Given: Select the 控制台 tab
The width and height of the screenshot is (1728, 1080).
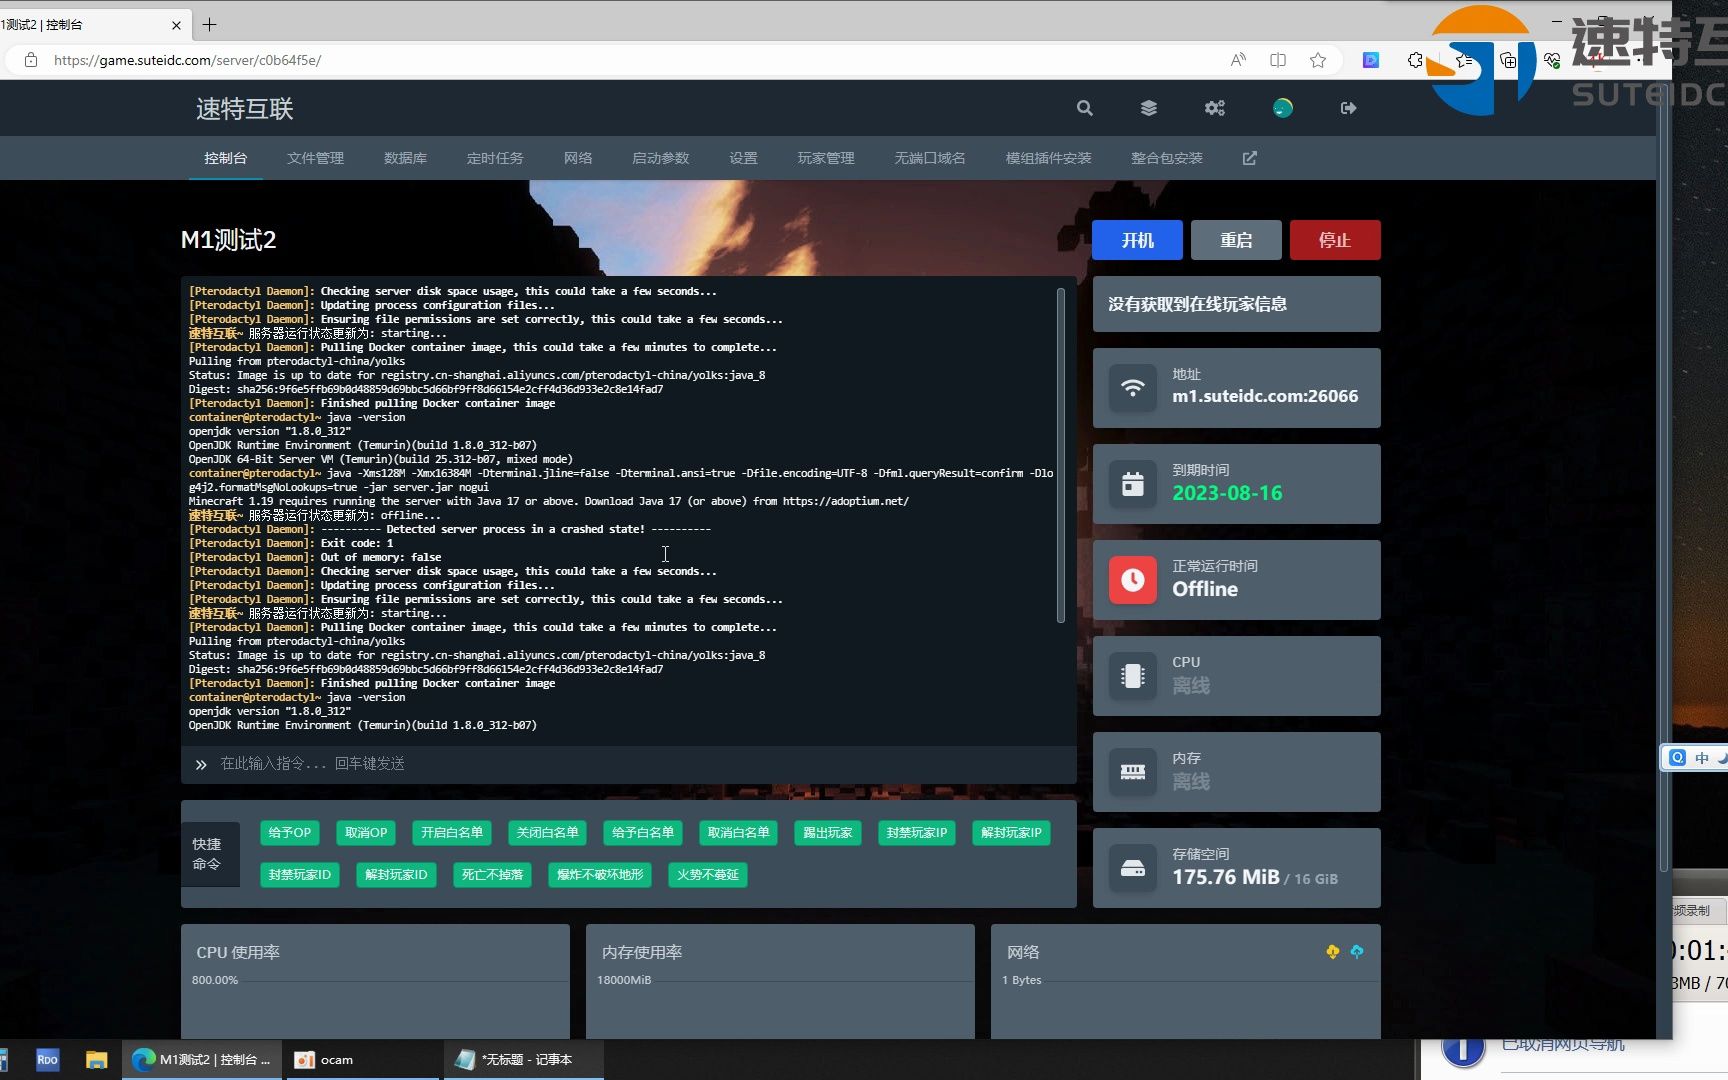Looking at the screenshot, I should [x=225, y=158].
